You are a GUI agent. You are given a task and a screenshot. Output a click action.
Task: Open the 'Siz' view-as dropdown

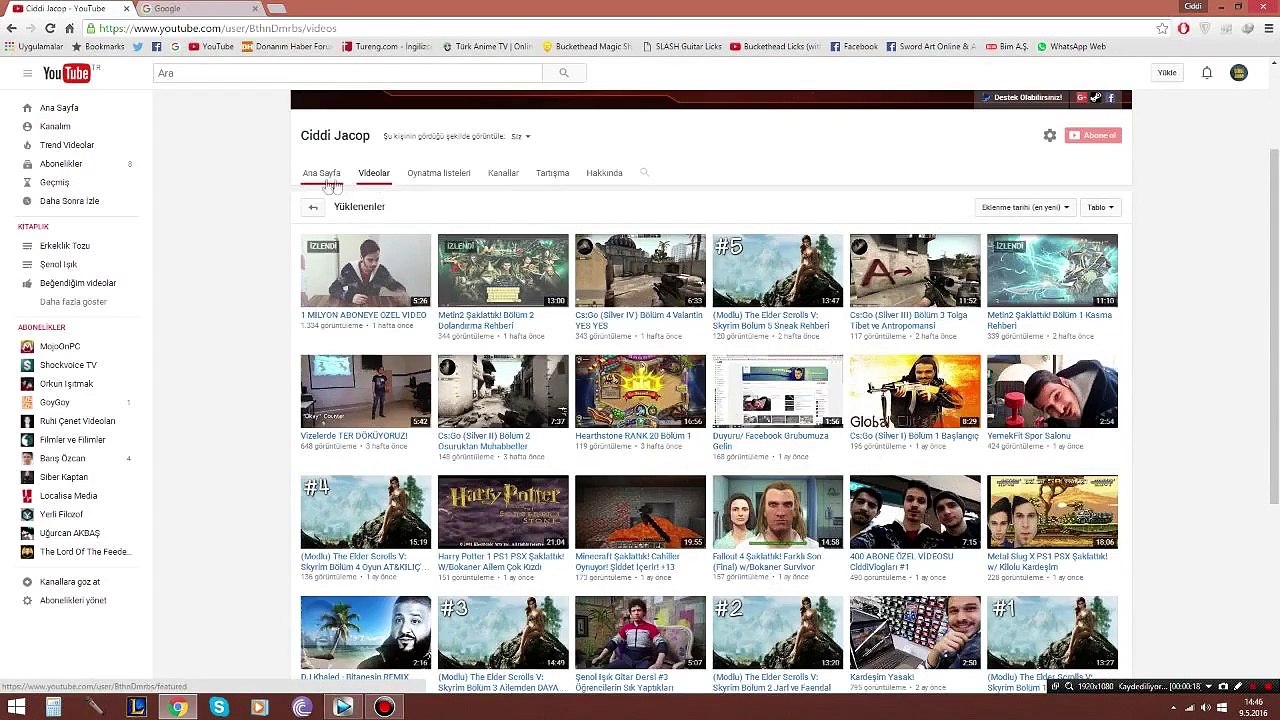(x=520, y=136)
